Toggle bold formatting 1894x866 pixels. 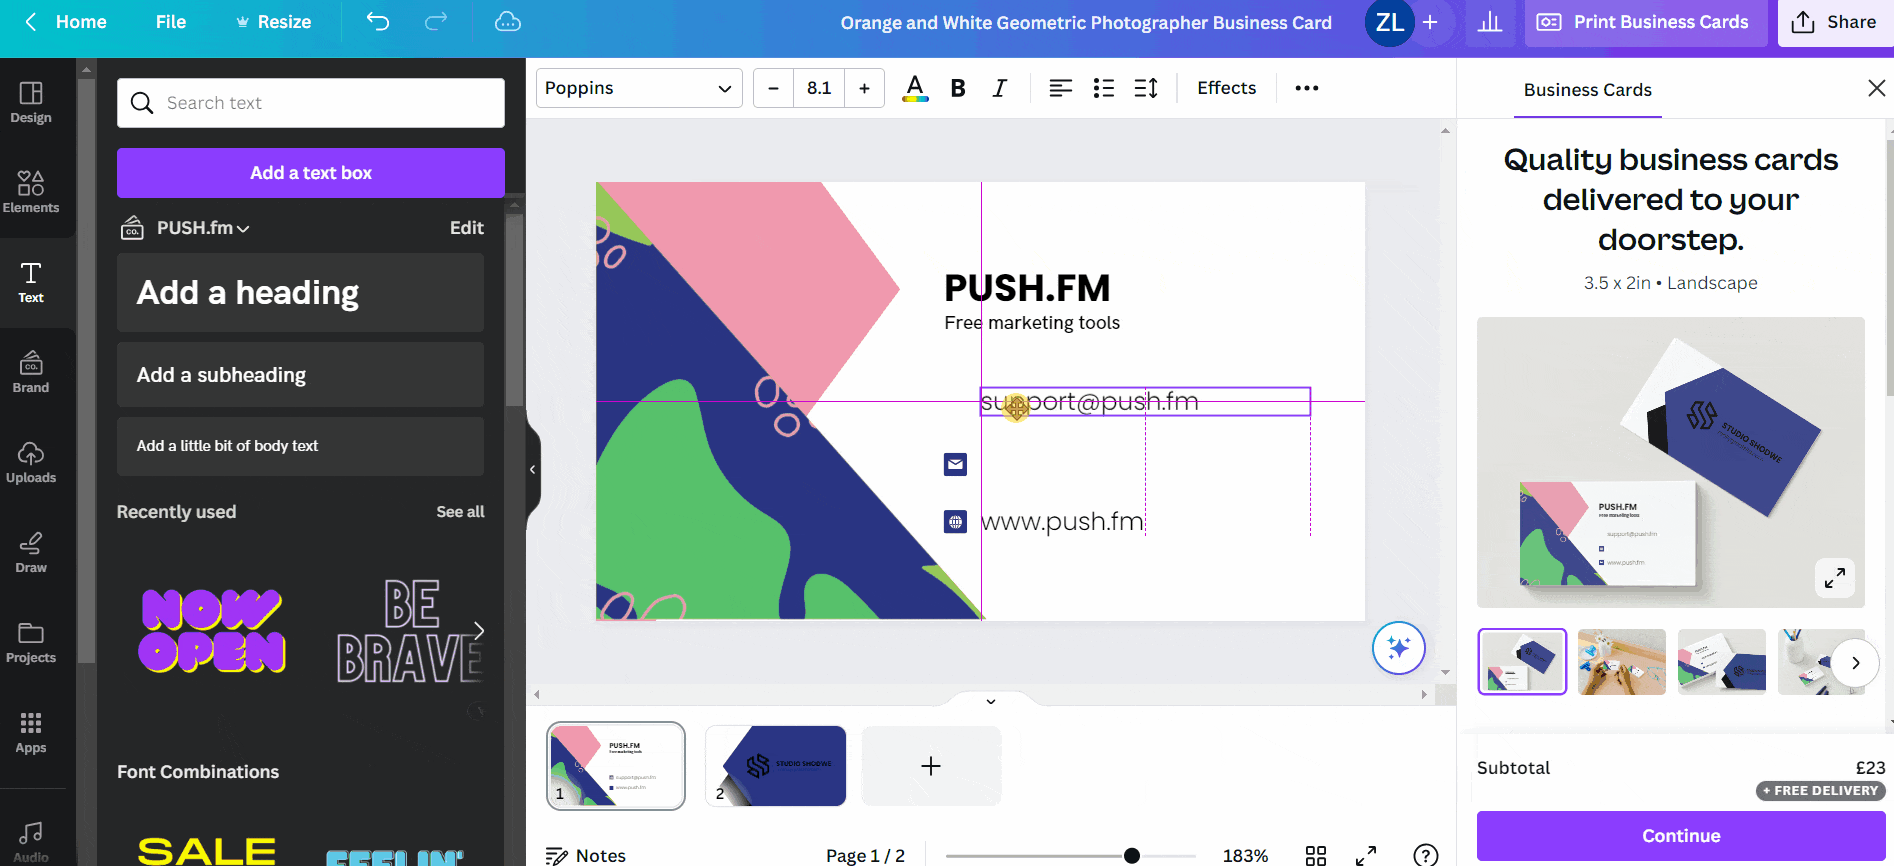coord(958,88)
